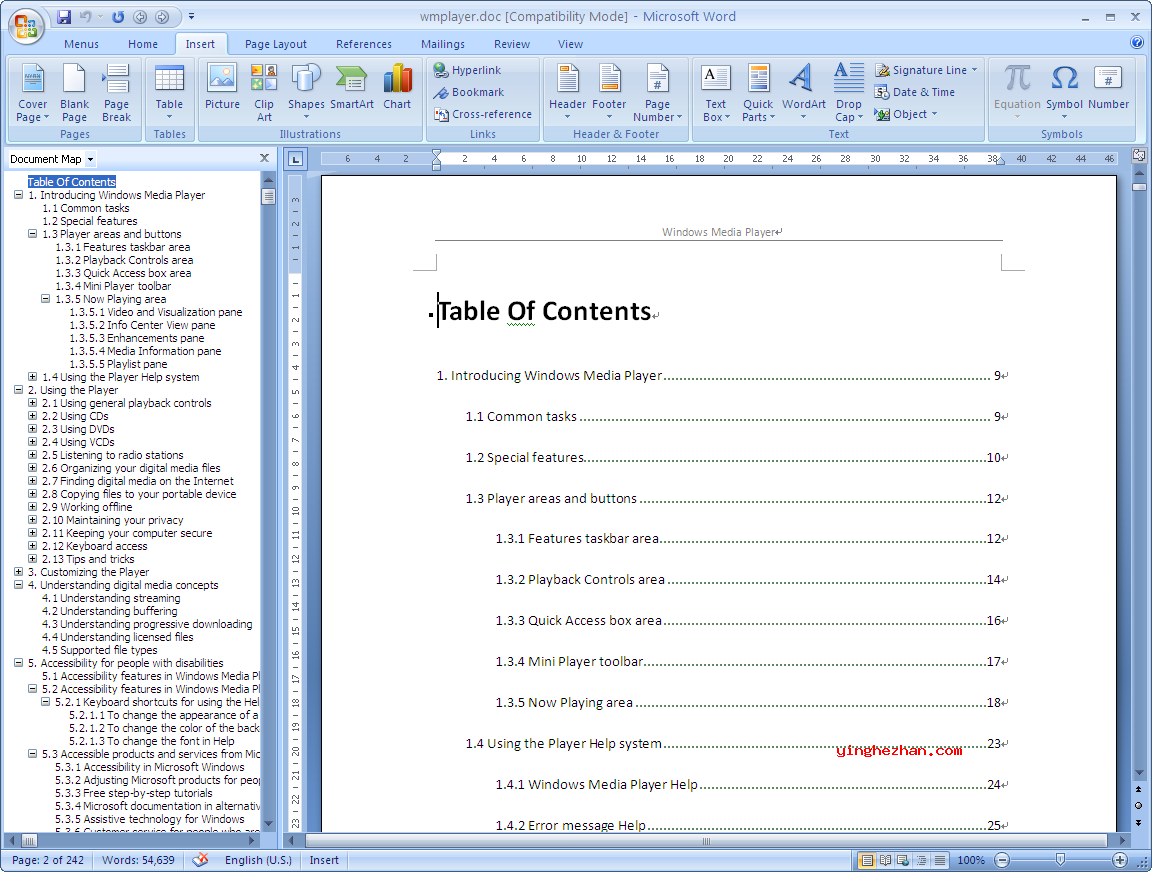
Task: Toggle Insert/Overtype mode in status bar
Action: [324, 860]
